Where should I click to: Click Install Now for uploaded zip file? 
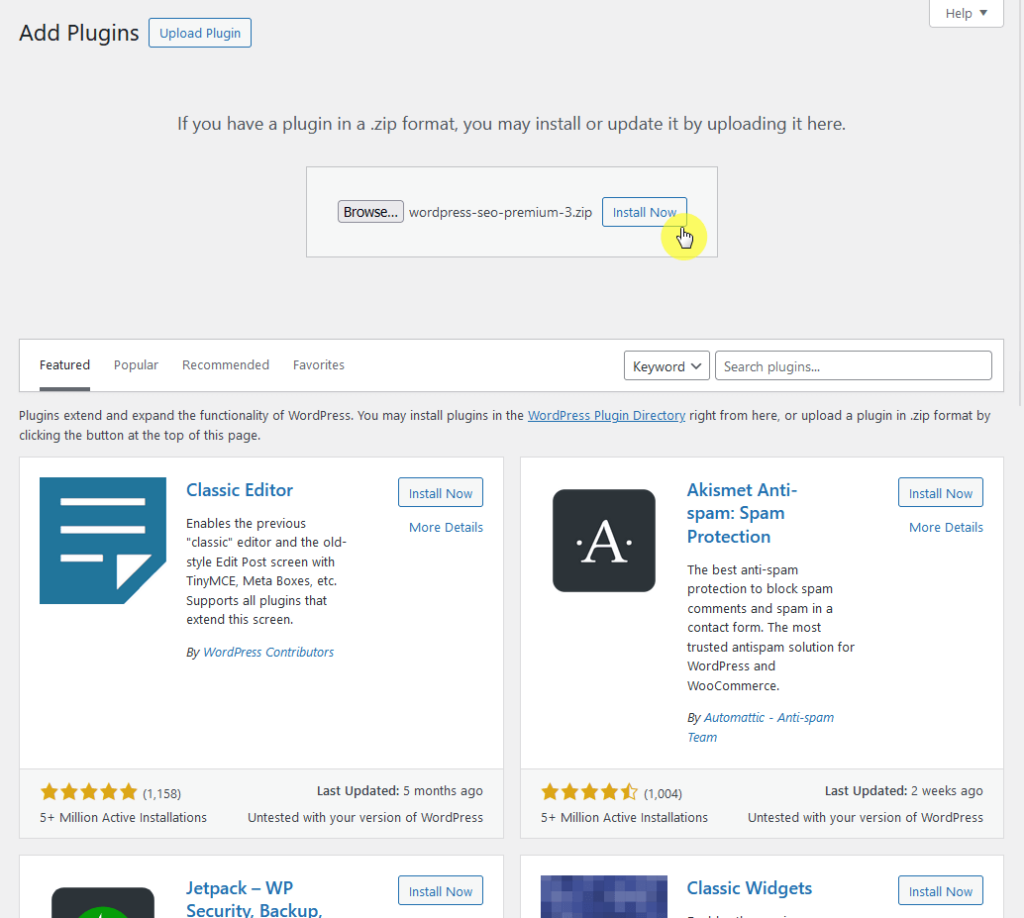coord(644,212)
